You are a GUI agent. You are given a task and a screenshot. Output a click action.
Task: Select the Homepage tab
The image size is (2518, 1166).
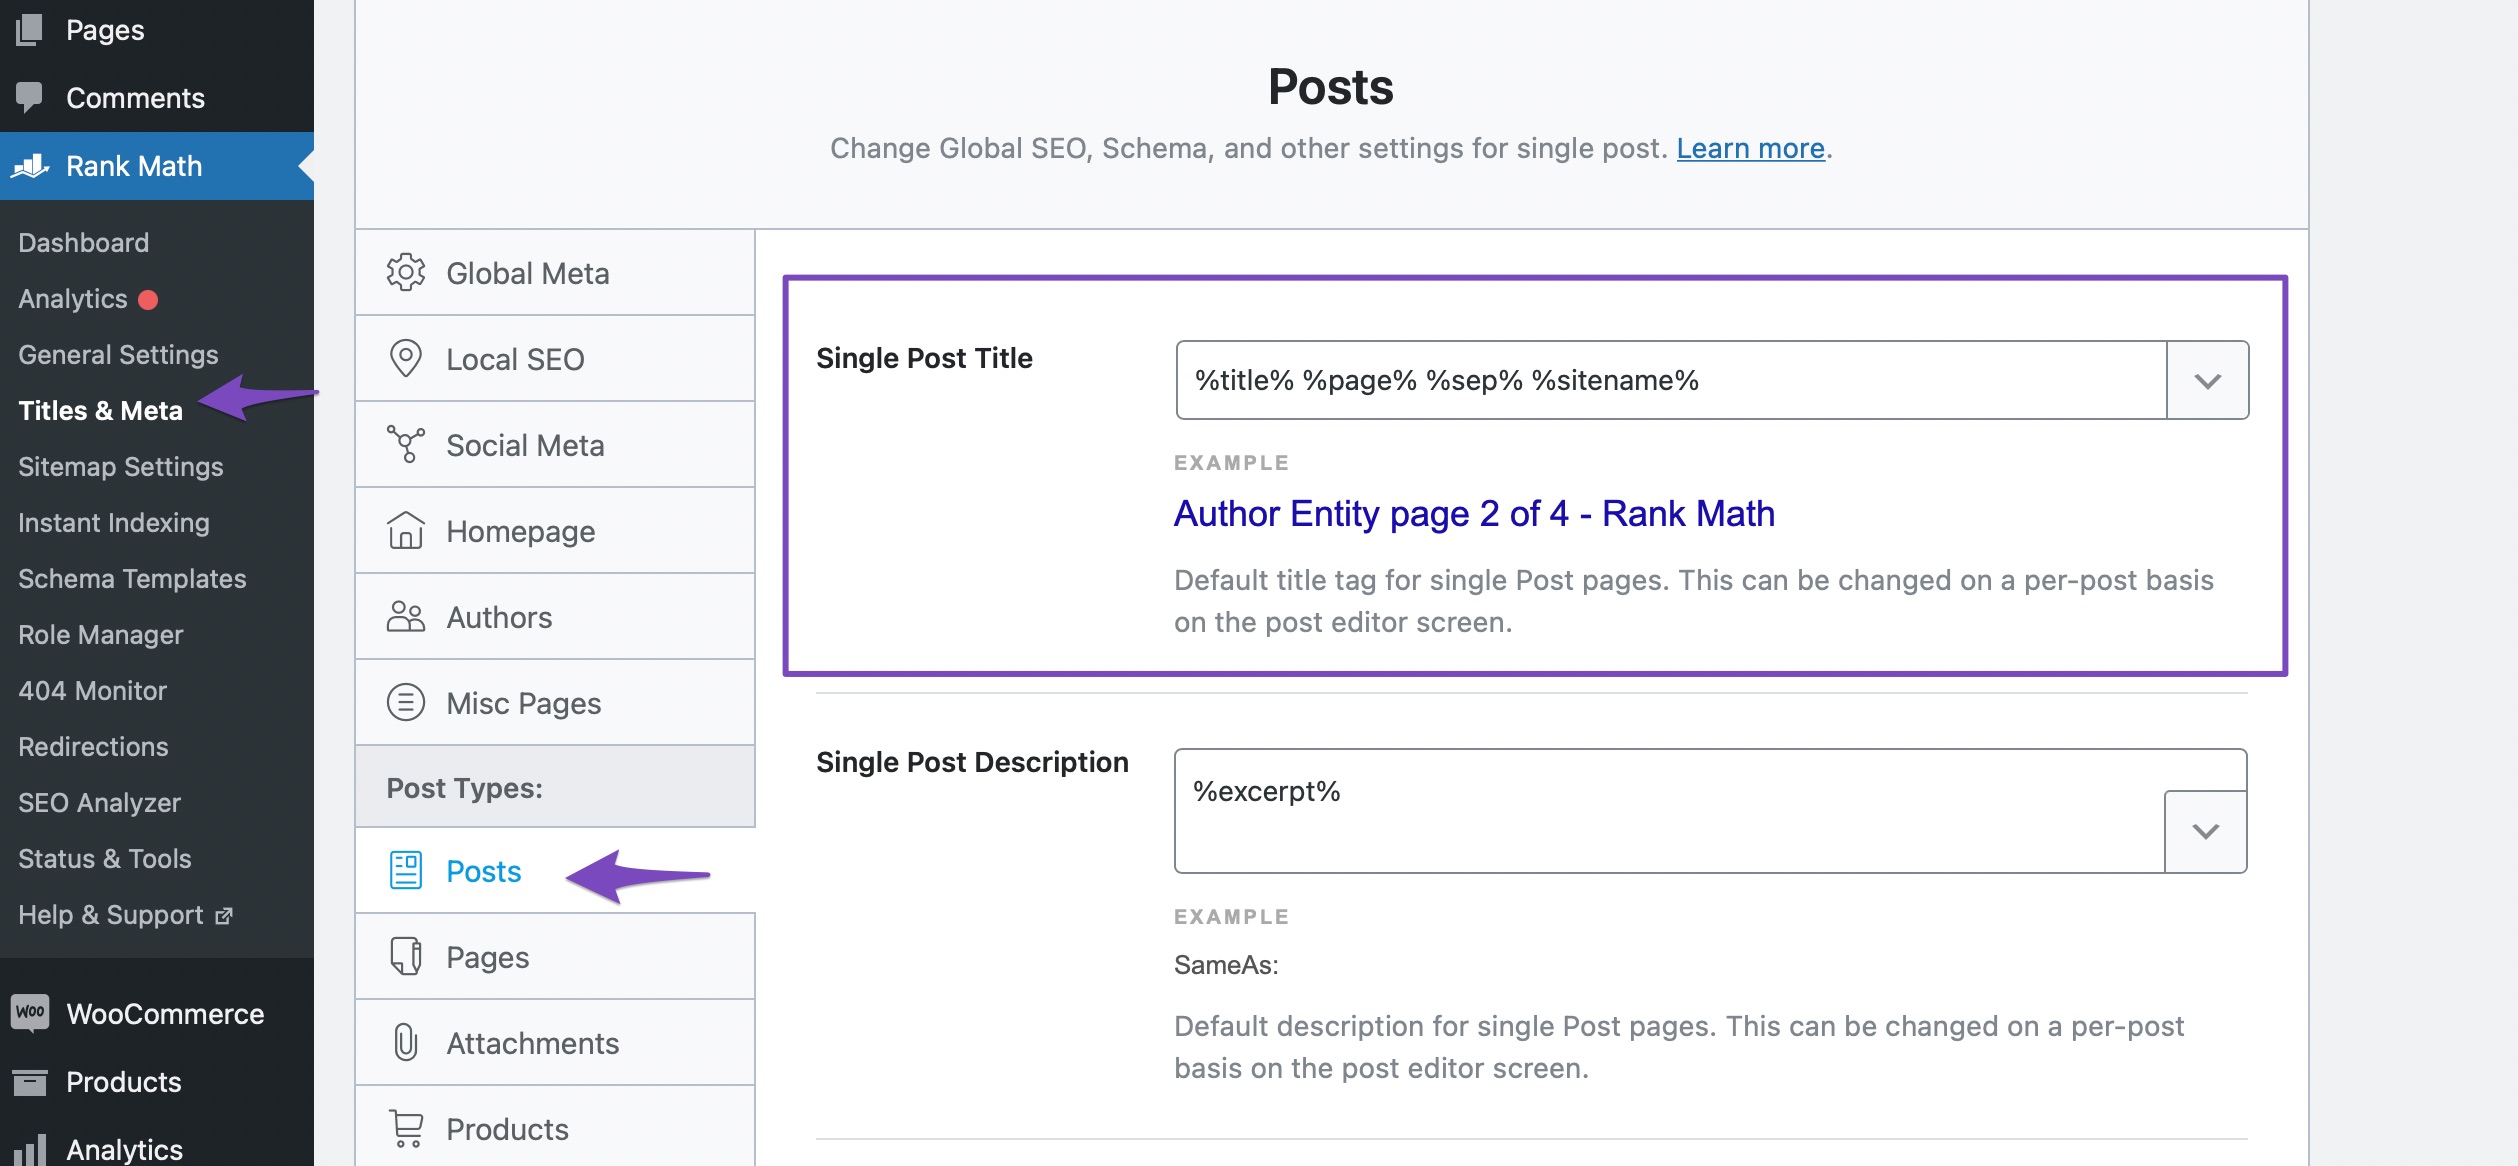[555, 531]
